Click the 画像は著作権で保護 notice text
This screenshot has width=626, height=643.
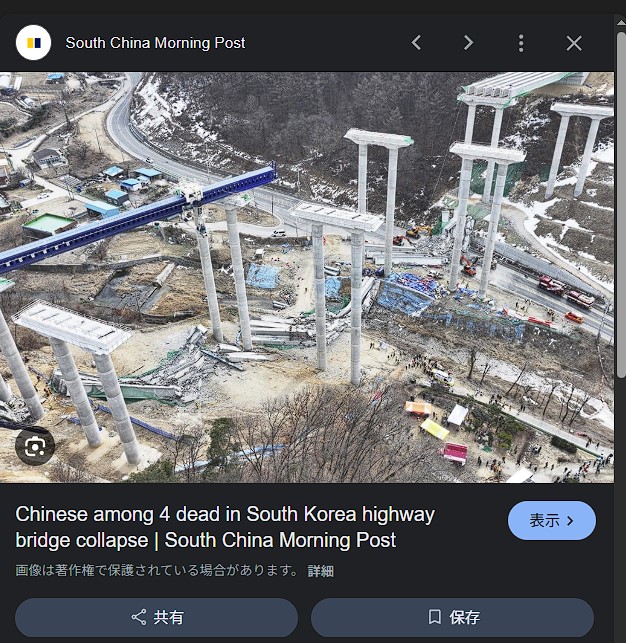(156, 570)
